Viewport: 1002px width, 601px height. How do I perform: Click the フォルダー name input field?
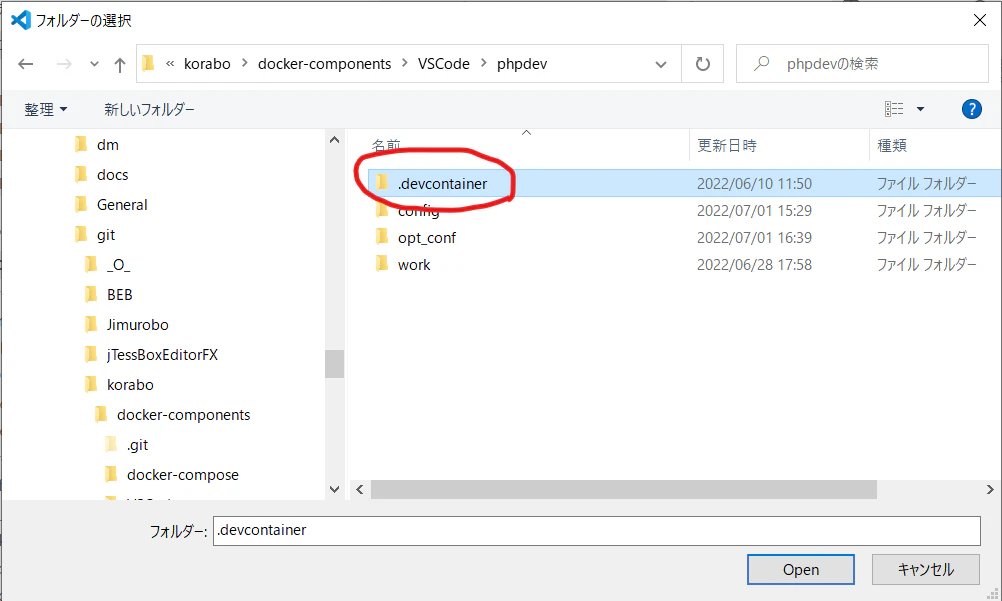point(597,531)
